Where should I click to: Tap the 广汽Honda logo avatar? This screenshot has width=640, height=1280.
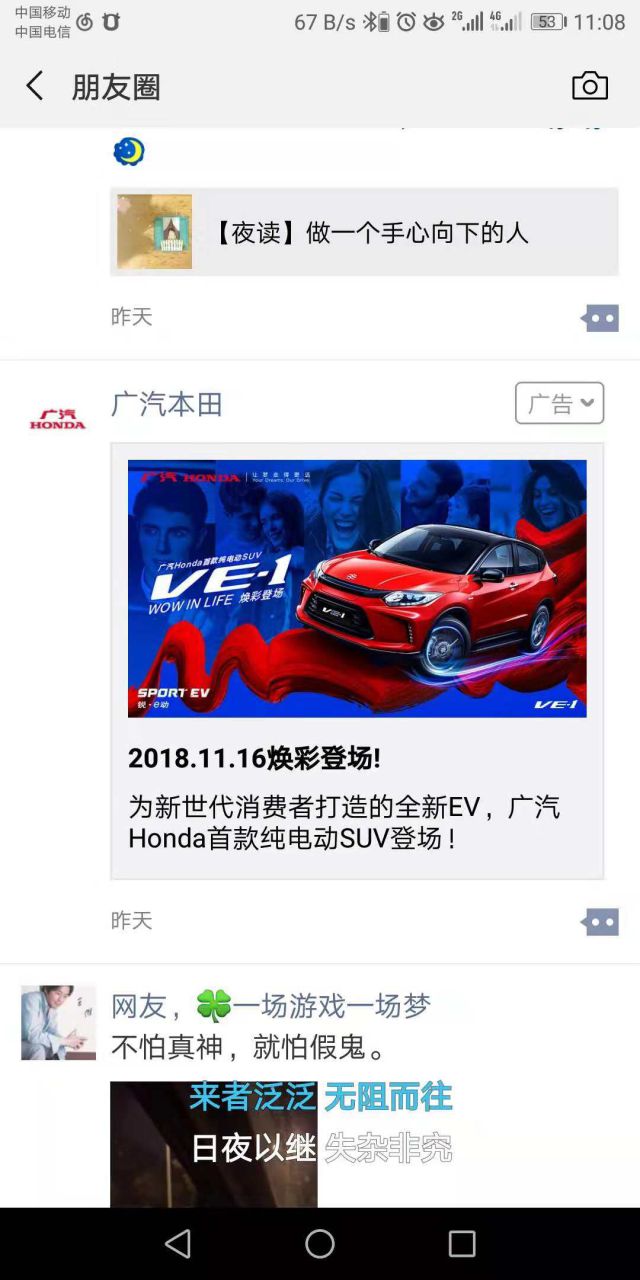click(x=58, y=420)
